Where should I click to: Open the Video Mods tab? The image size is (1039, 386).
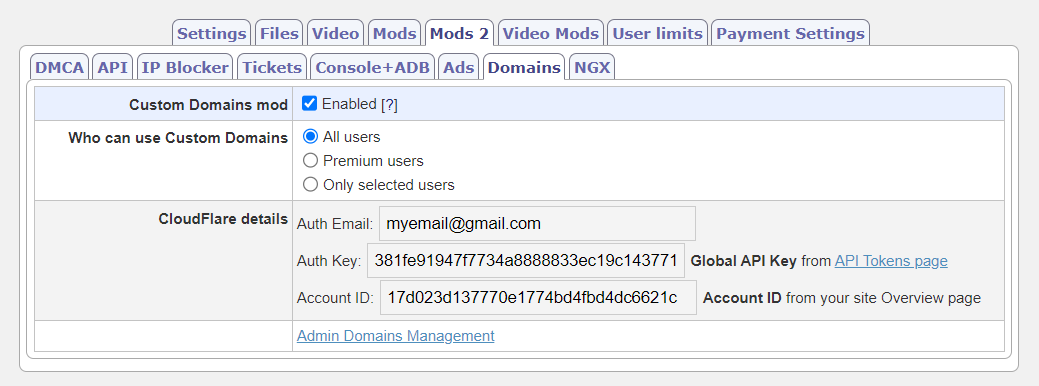click(x=550, y=33)
